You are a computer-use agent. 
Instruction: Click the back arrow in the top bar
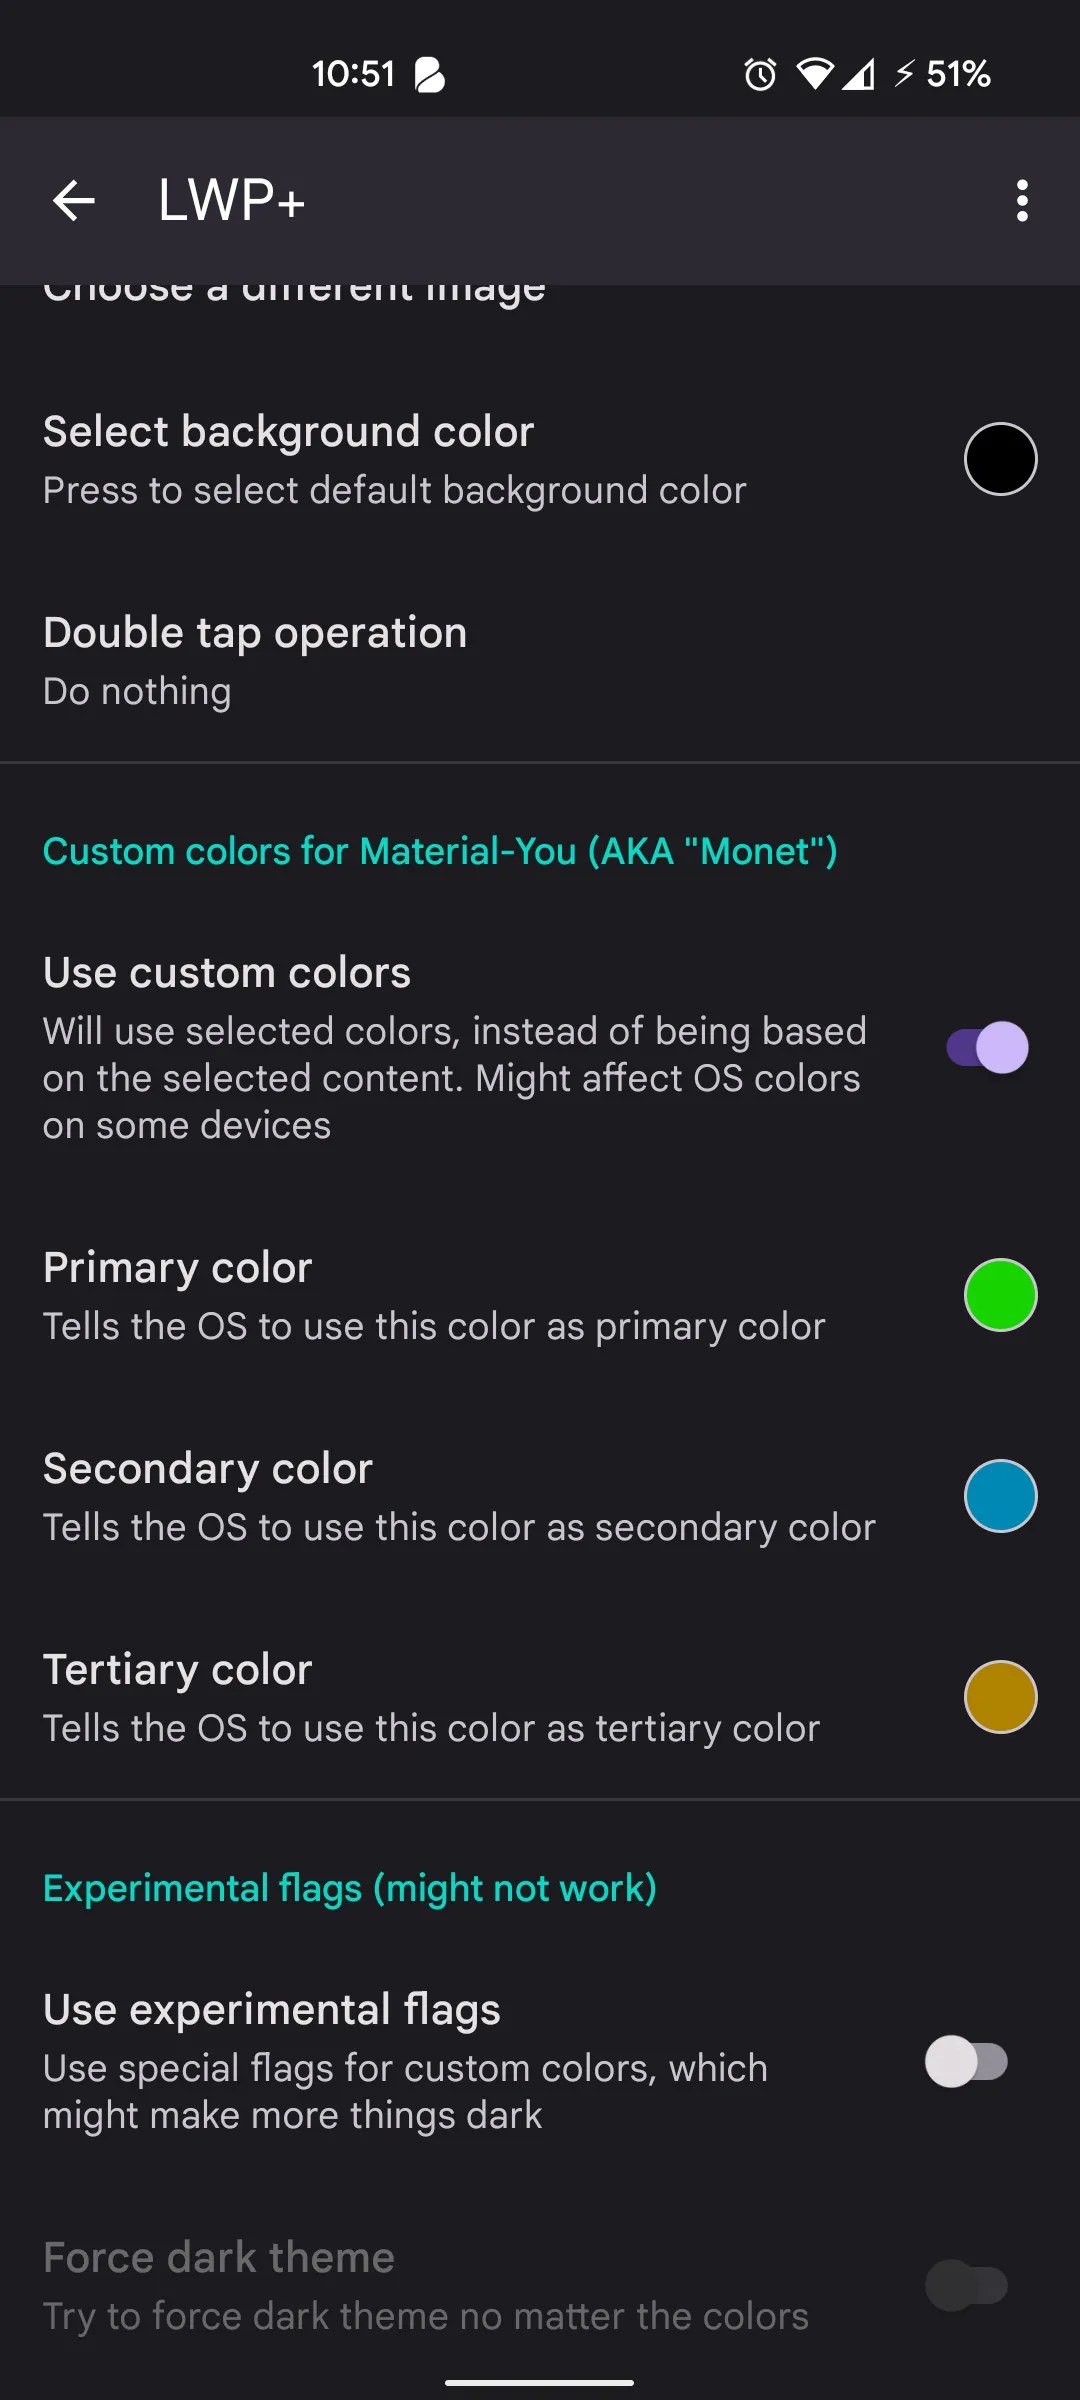click(x=75, y=200)
